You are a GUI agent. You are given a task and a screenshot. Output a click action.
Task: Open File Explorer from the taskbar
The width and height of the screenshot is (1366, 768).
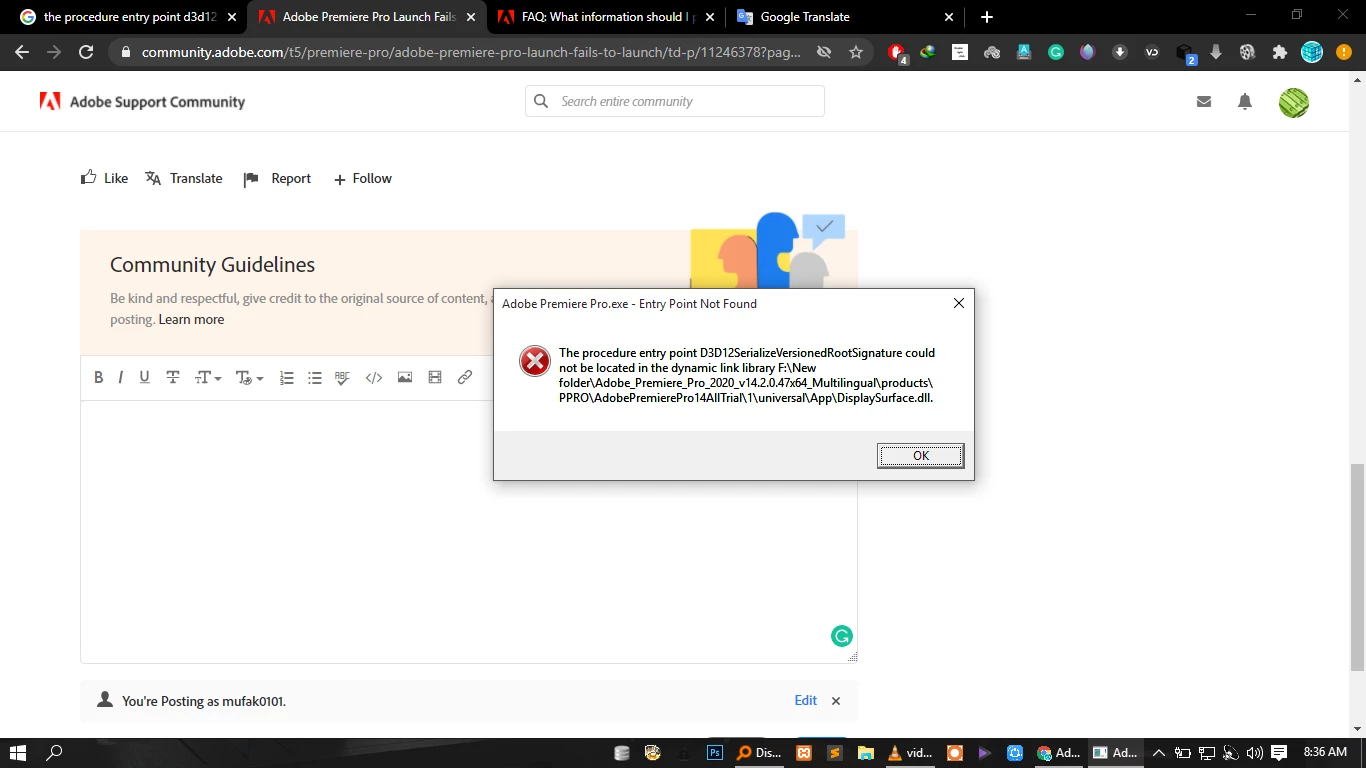[x=865, y=753]
